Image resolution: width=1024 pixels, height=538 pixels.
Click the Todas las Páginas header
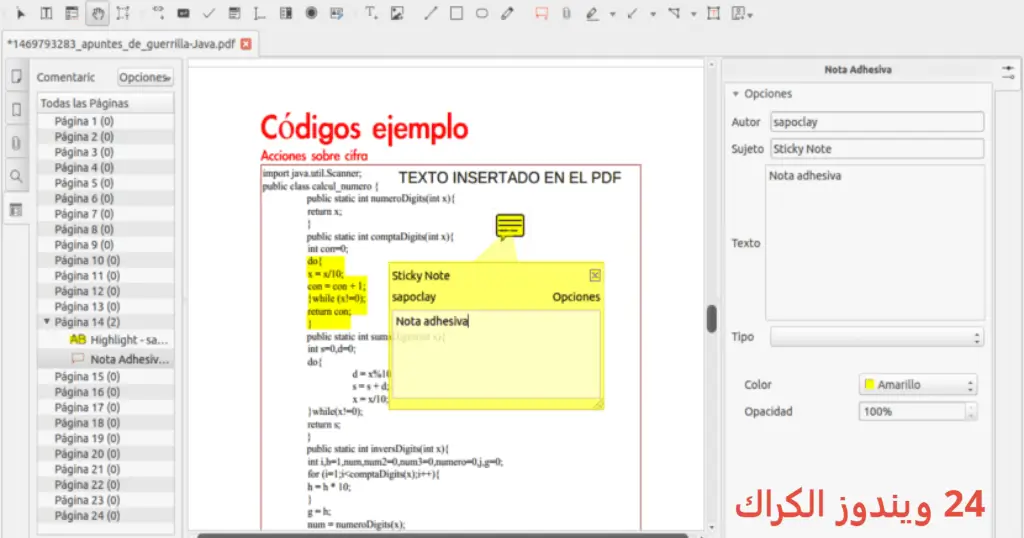[106, 103]
